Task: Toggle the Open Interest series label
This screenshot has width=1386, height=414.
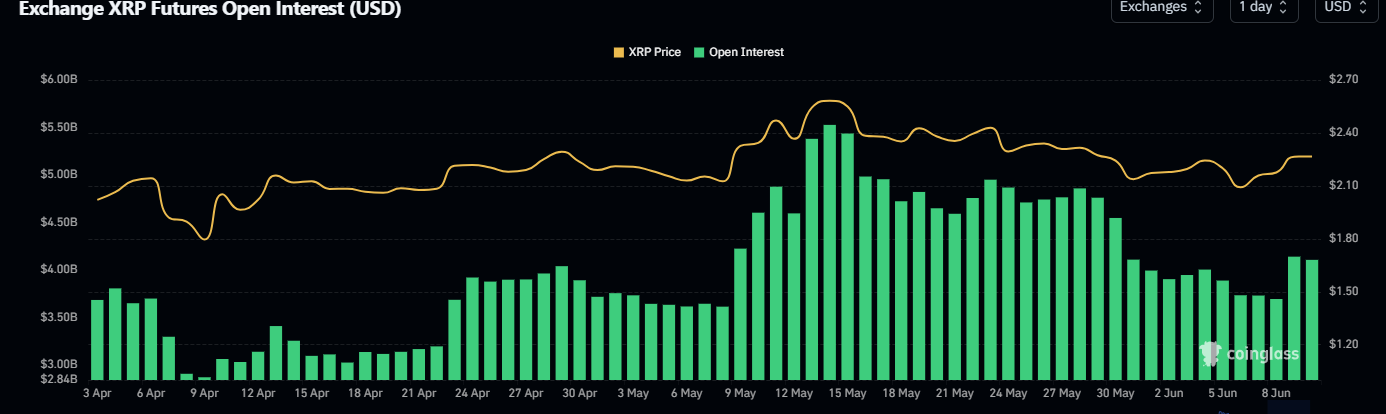Action: pos(746,52)
